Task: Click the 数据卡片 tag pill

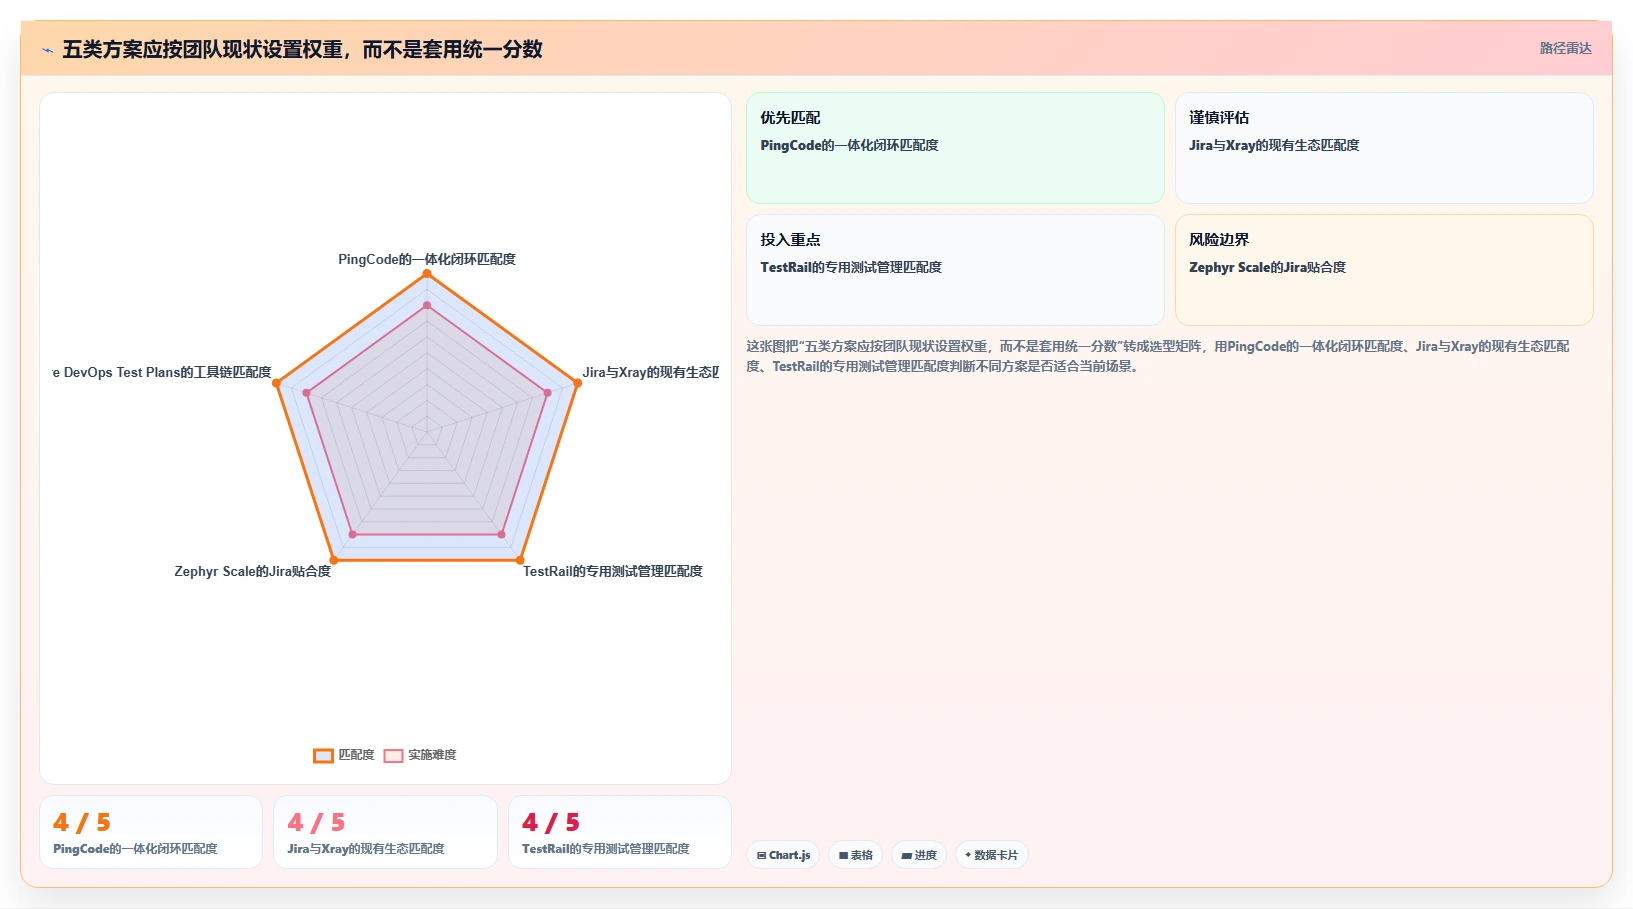Action: coord(991,855)
